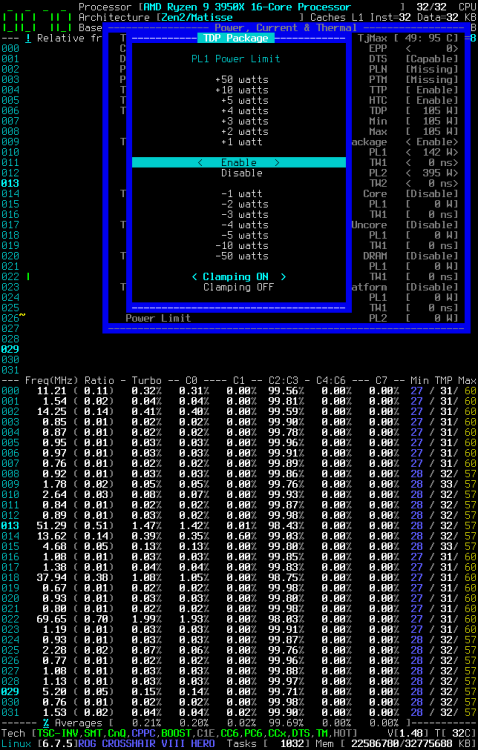Toggle the TTP [ Enable] setting

(432, 90)
